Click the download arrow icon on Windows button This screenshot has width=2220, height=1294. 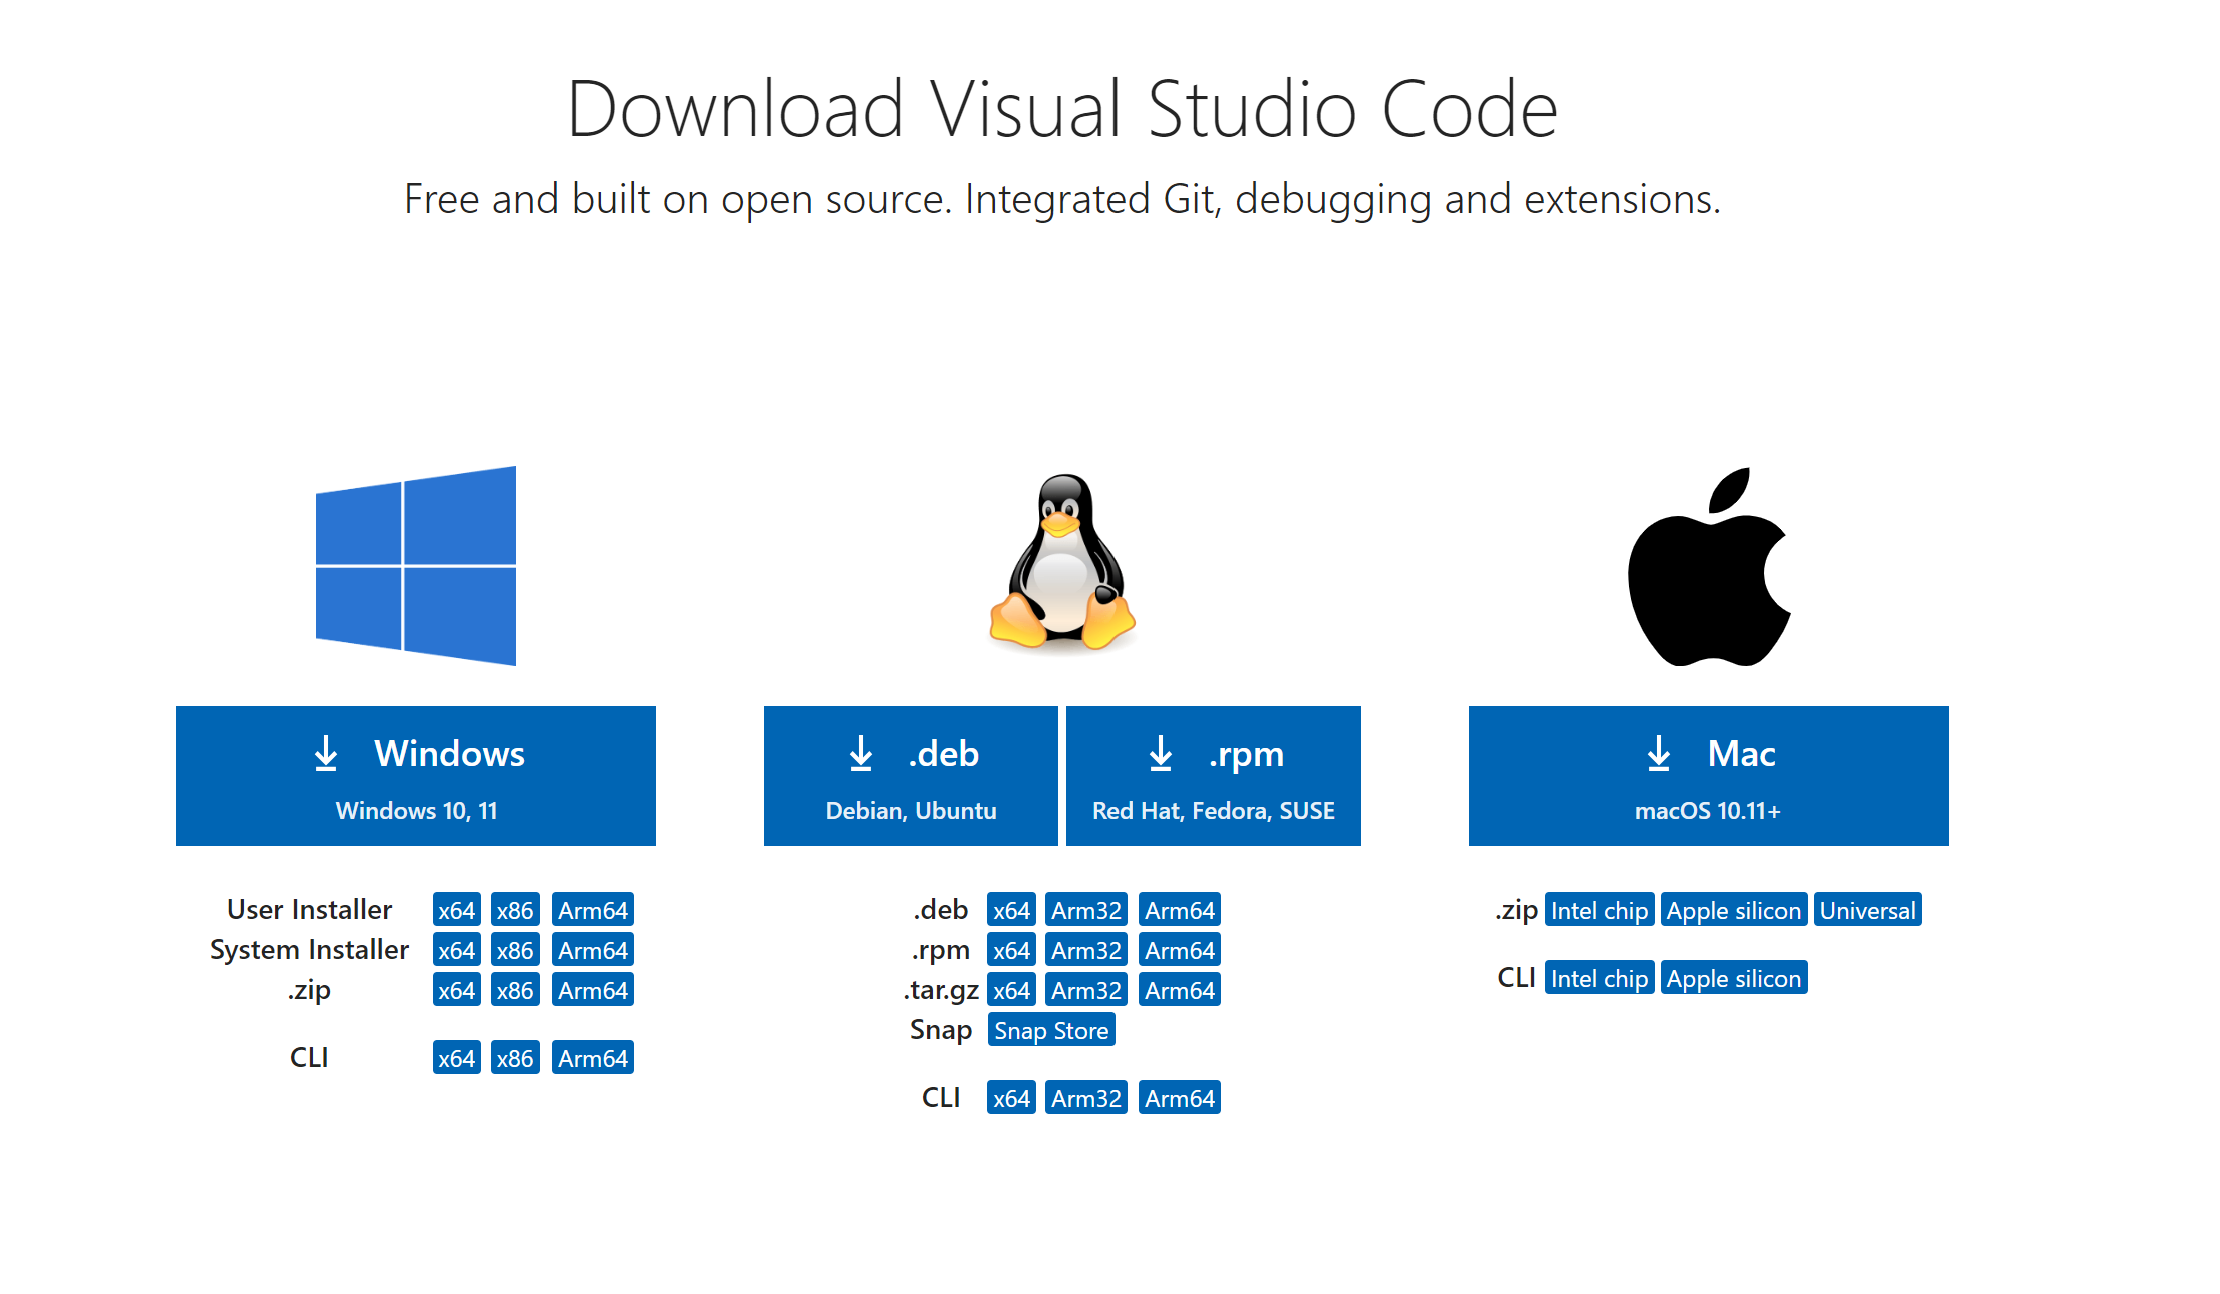[326, 754]
